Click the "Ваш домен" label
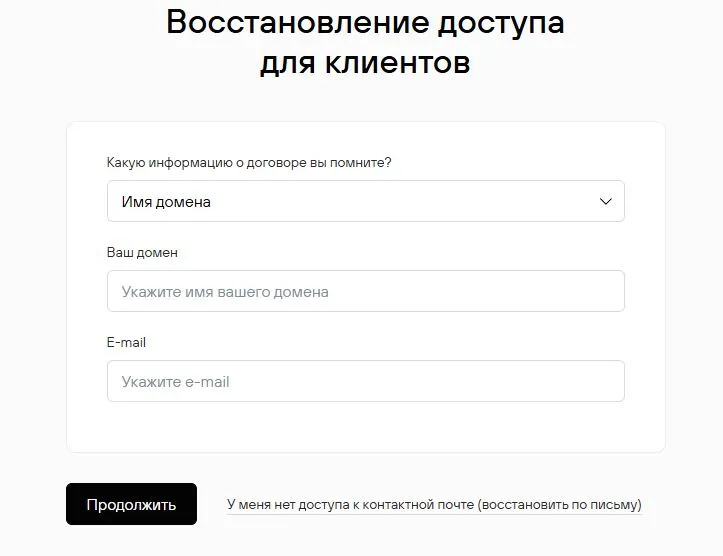This screenshot has height=556, width=723. (x=142, y=252)
